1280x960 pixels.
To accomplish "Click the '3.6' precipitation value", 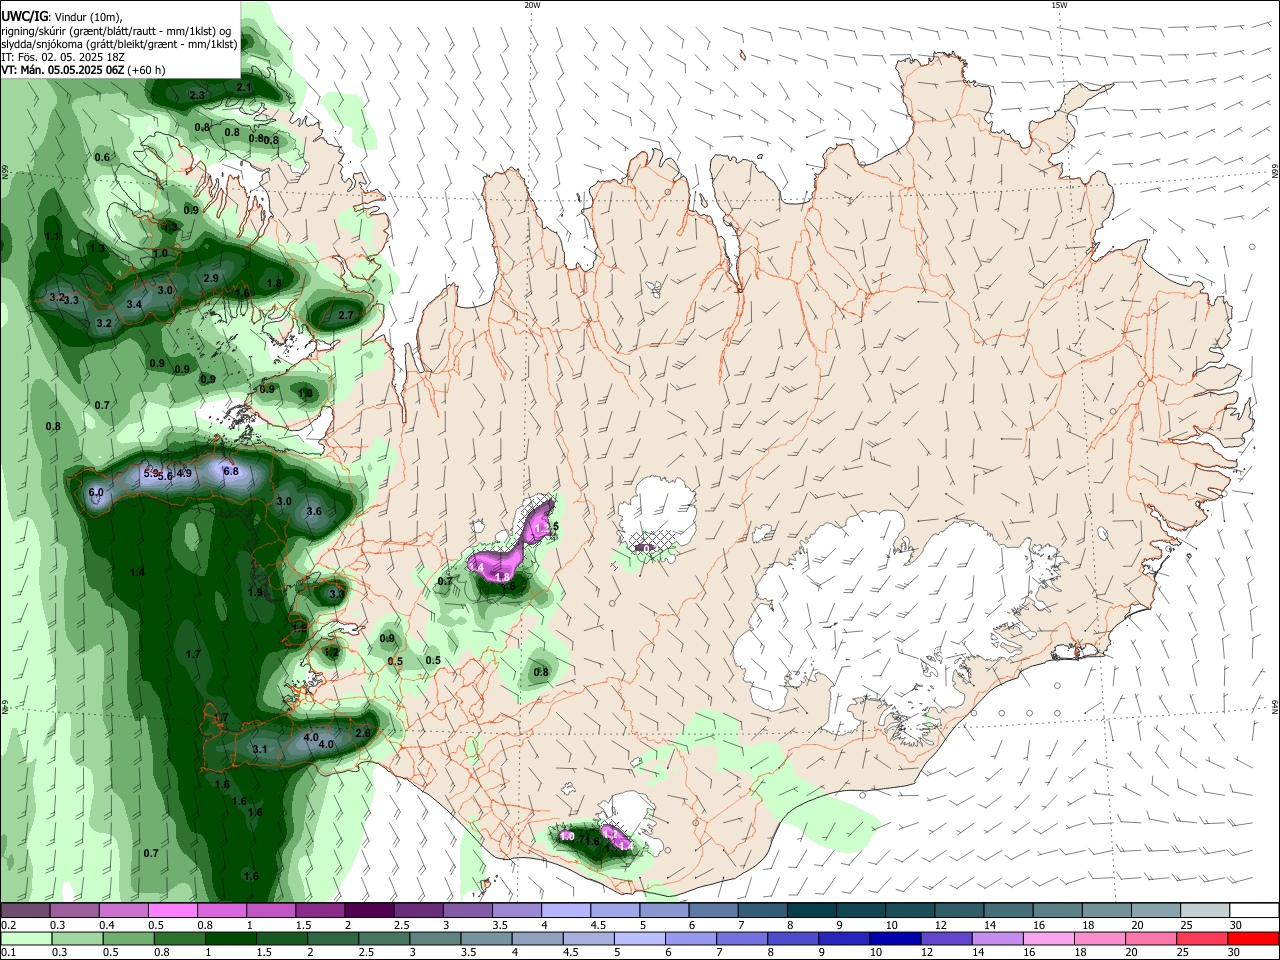I will tap(314, 512).
